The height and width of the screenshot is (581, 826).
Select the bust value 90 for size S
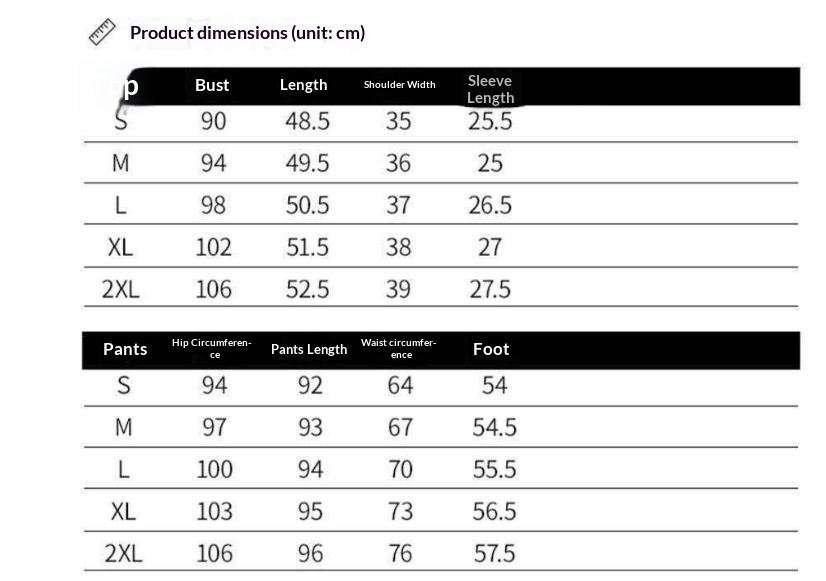pos(213,121)
